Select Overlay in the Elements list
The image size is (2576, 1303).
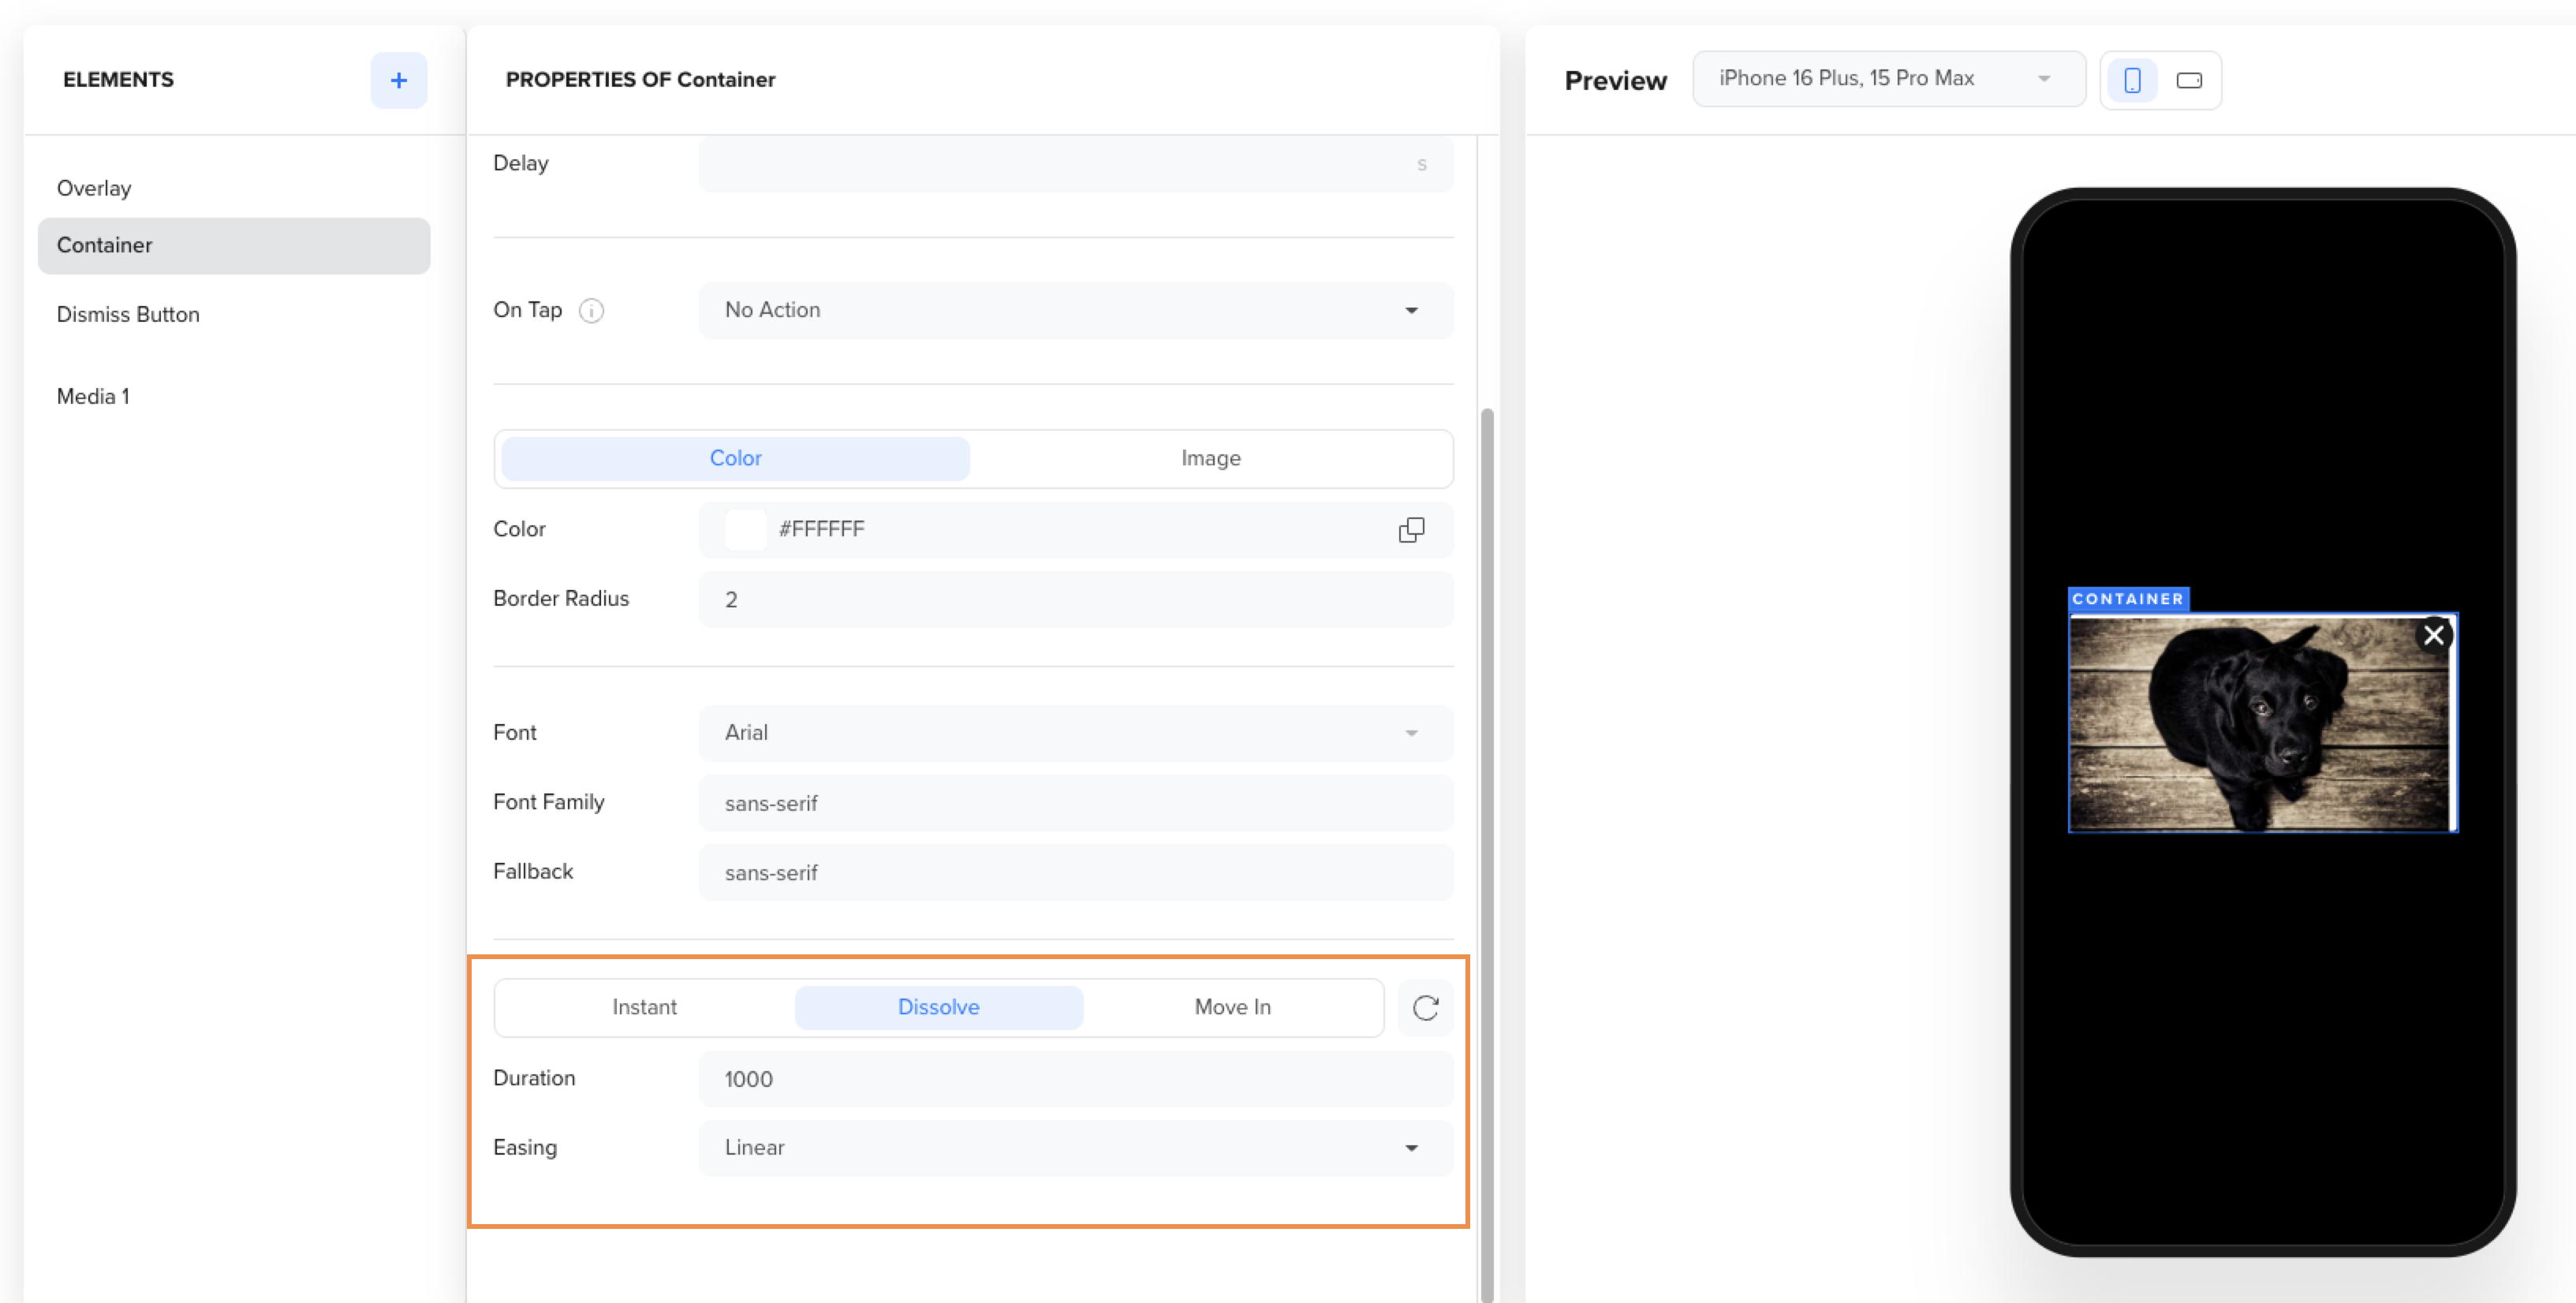tap(234, 188)
